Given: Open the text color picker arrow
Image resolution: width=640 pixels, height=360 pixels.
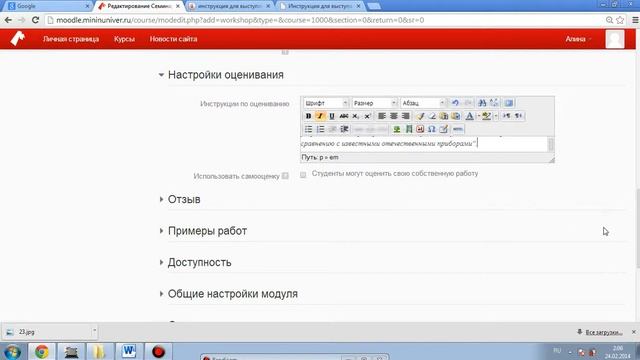Looking at the screenshot, I should tap(478, 116).
